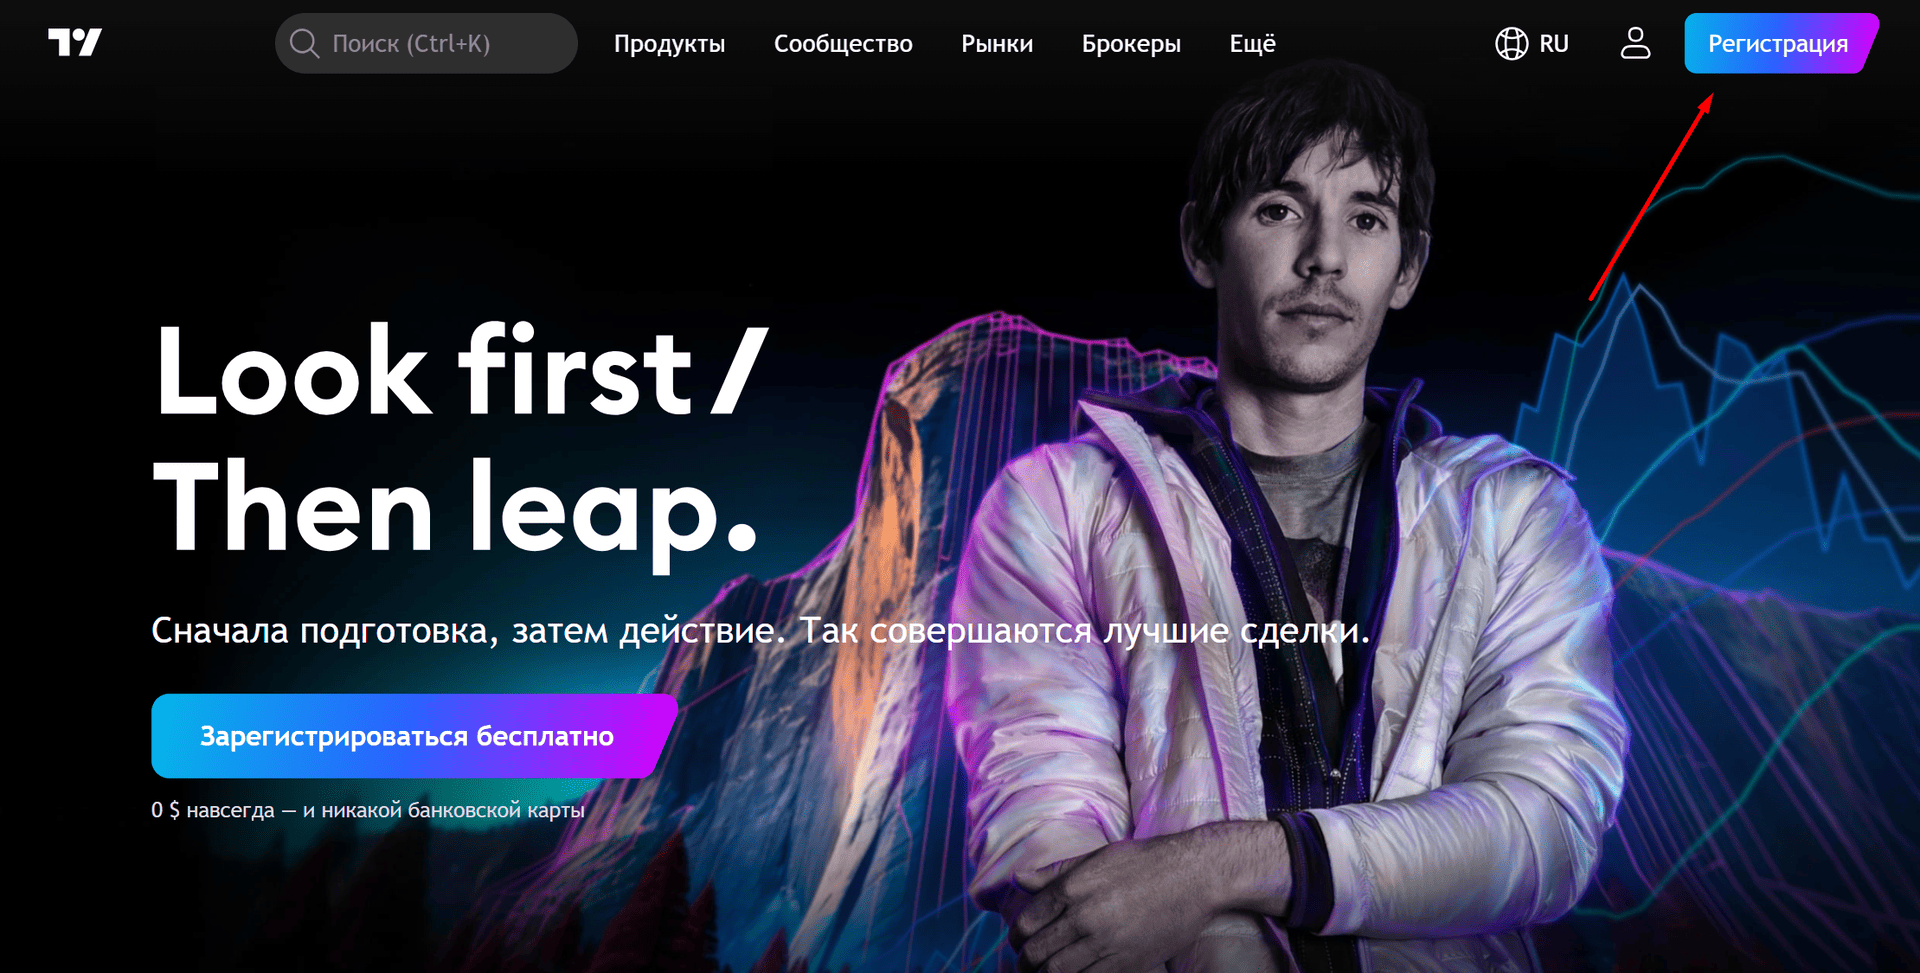
Task: Click the blue chart line graphic
Action: [1720, 400]
